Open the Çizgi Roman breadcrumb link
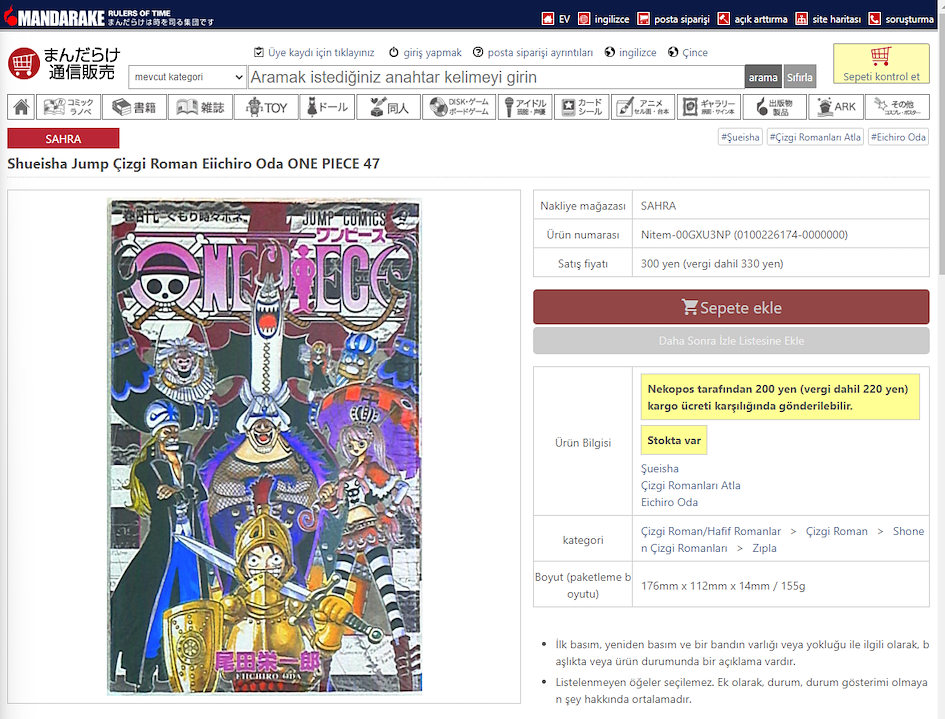 (x=837, y=531)
